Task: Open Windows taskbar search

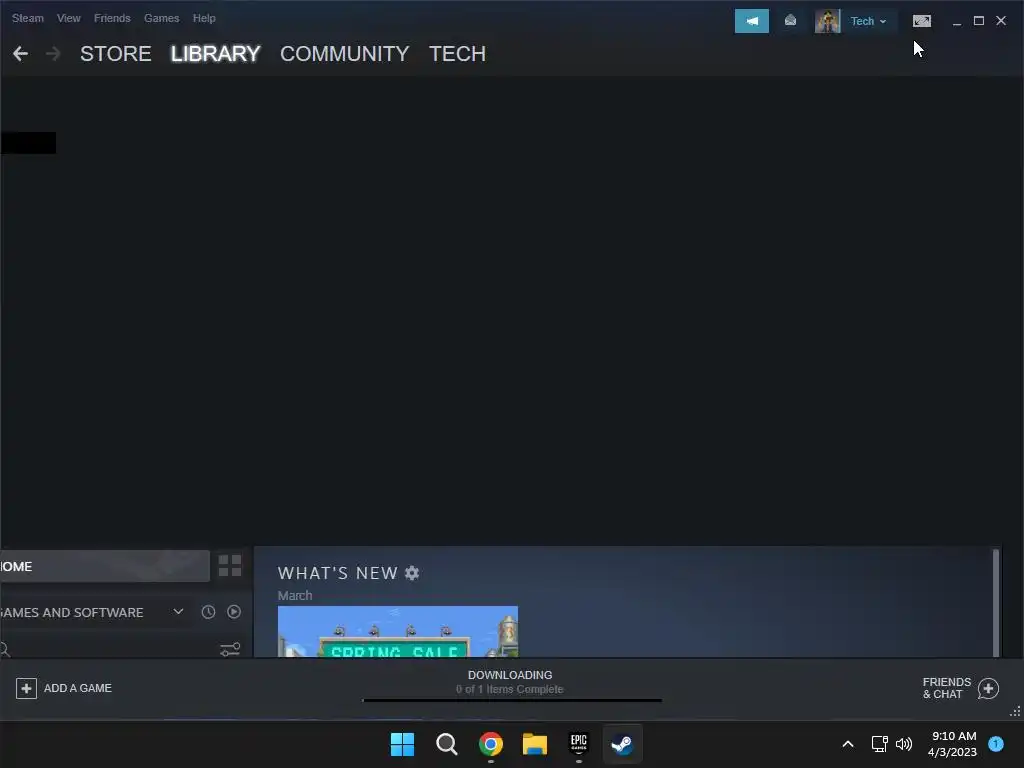Action: point(447,744)
